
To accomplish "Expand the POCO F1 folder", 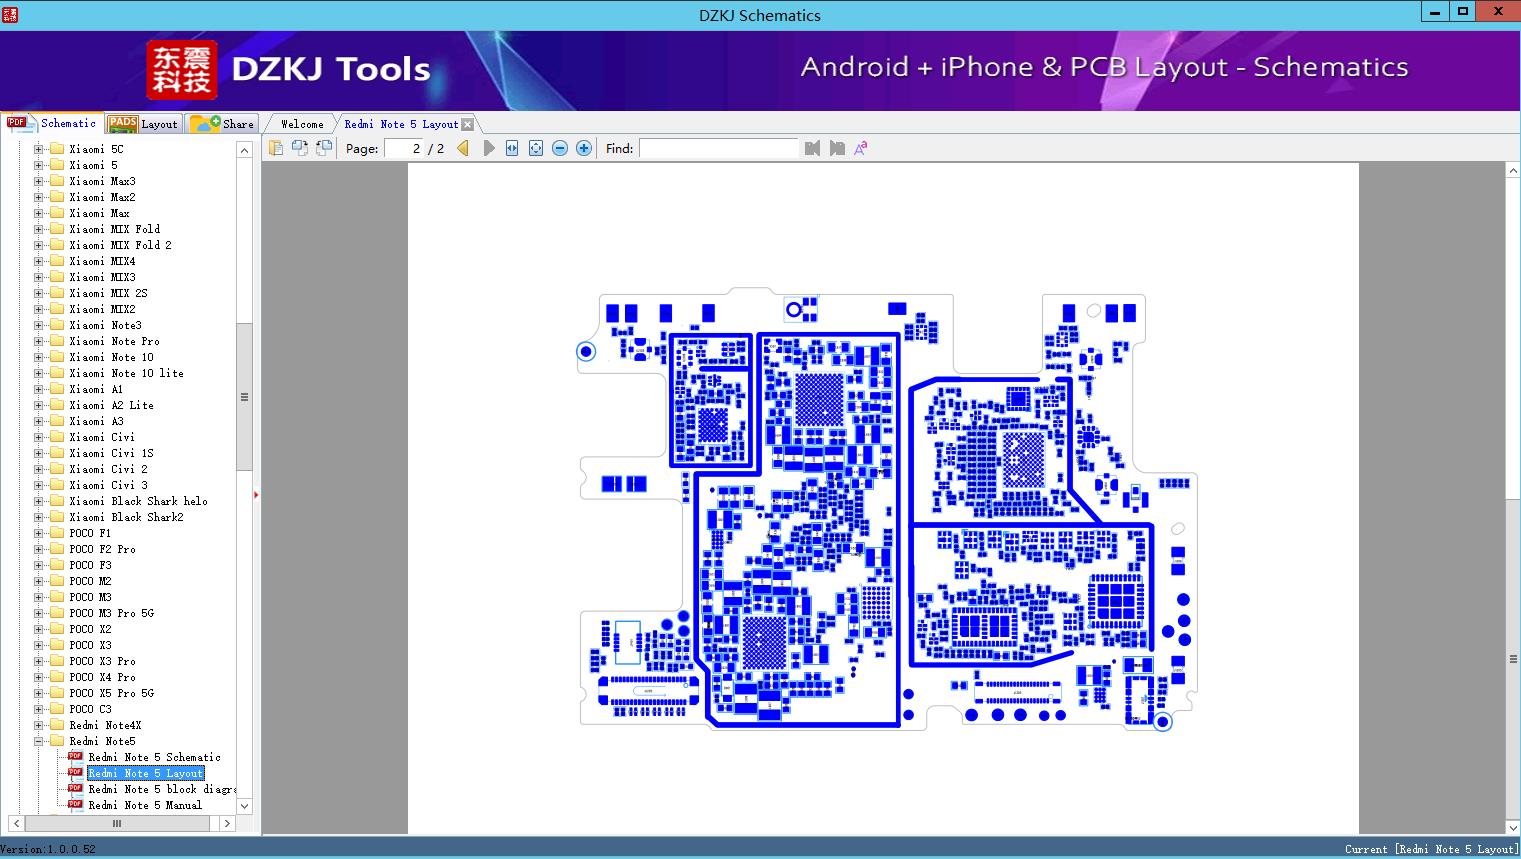I will [39, 533].
